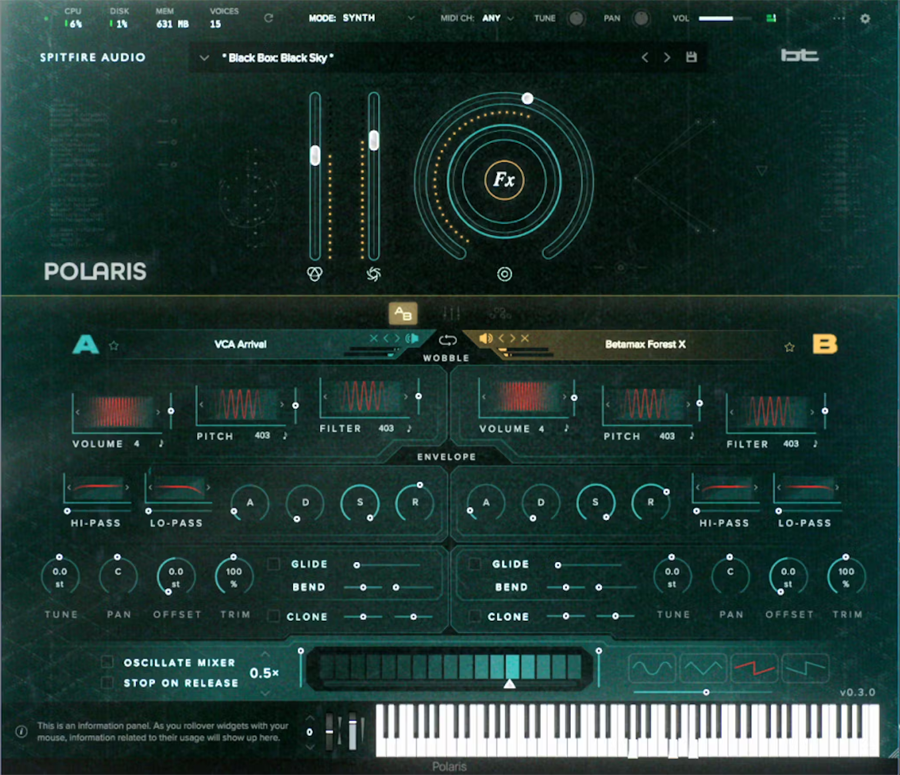900x775 pixels.
Task: Click the keyboard octave down arrow
Action: coord(310,746)
